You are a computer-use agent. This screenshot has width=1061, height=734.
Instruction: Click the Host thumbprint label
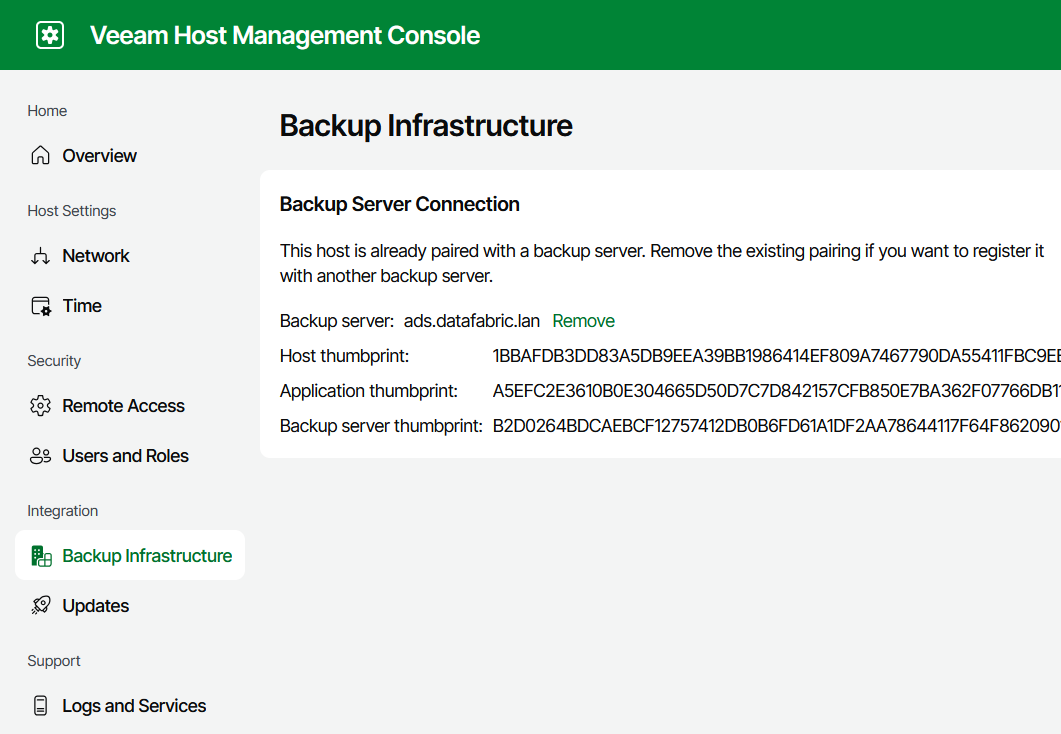(344, 356)
